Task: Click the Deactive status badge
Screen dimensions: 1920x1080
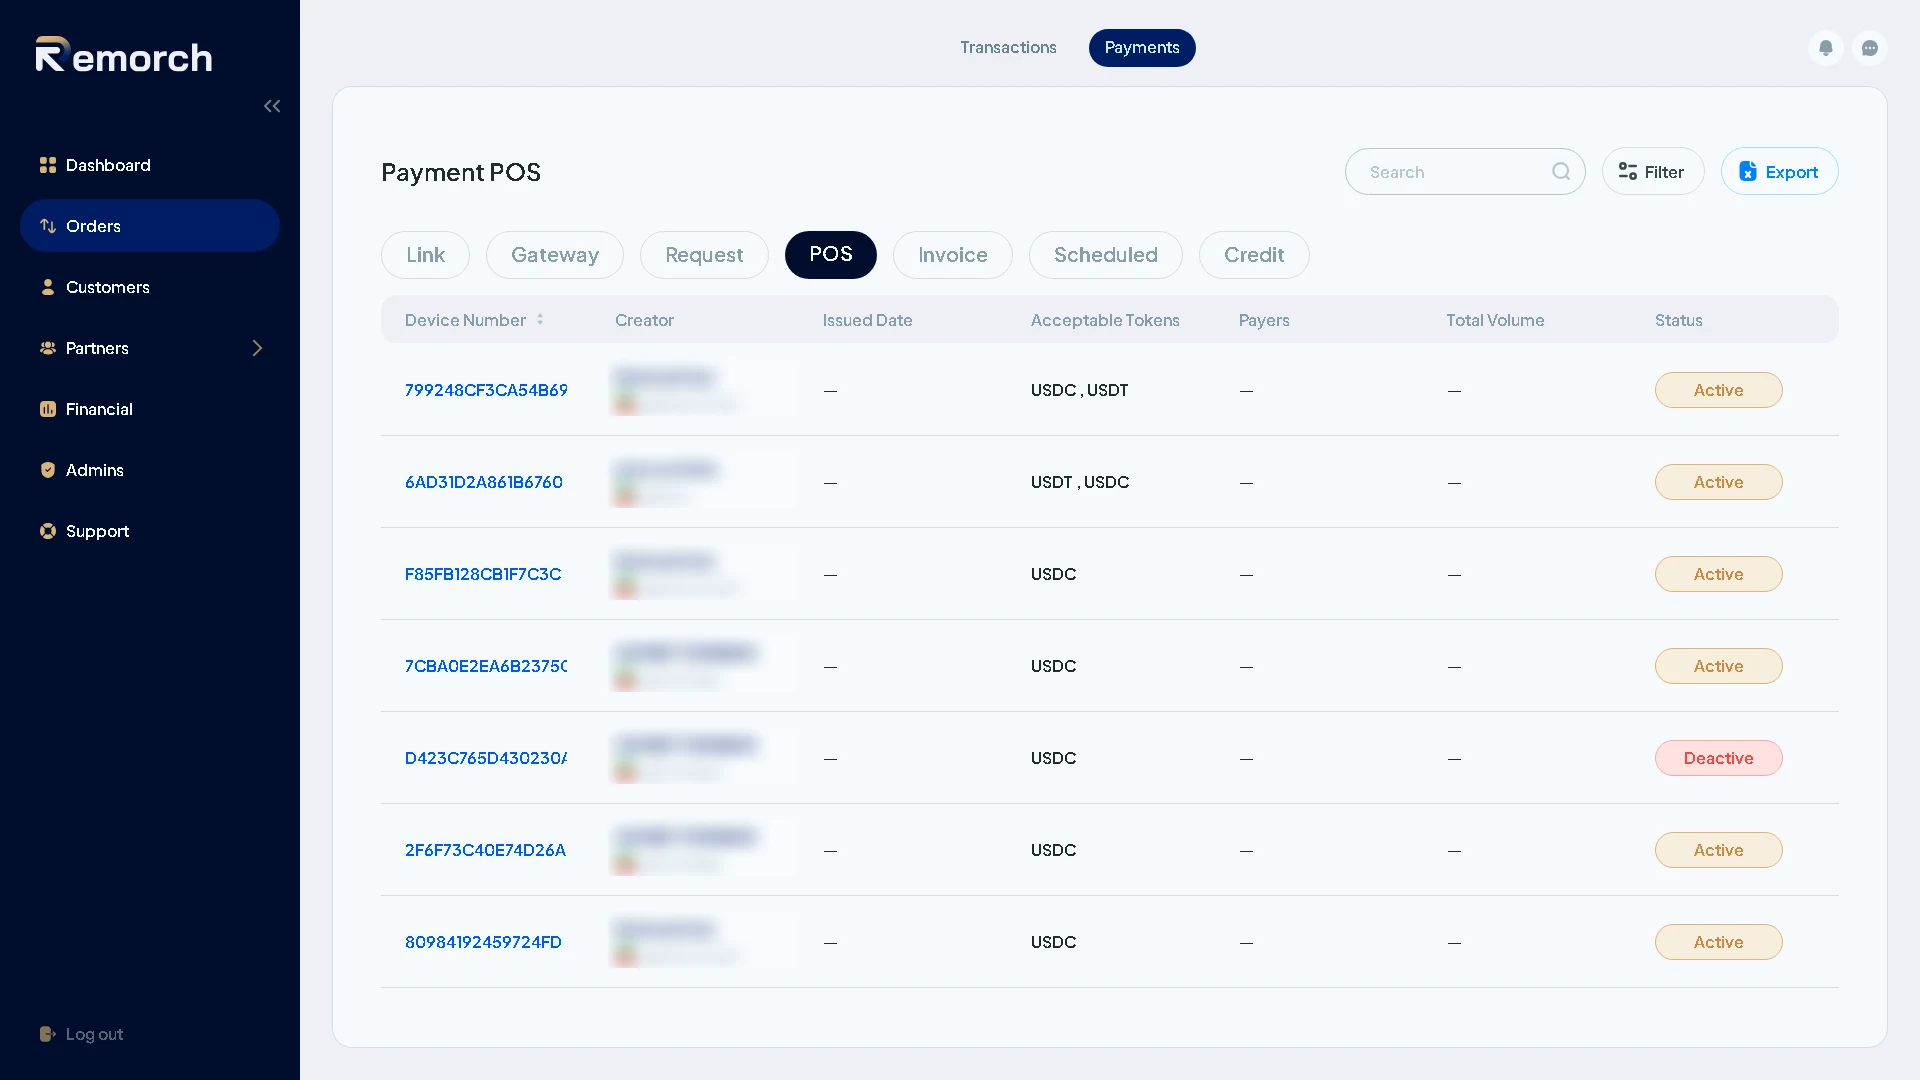Action: pyautogui.click(x=1718, y=758)
